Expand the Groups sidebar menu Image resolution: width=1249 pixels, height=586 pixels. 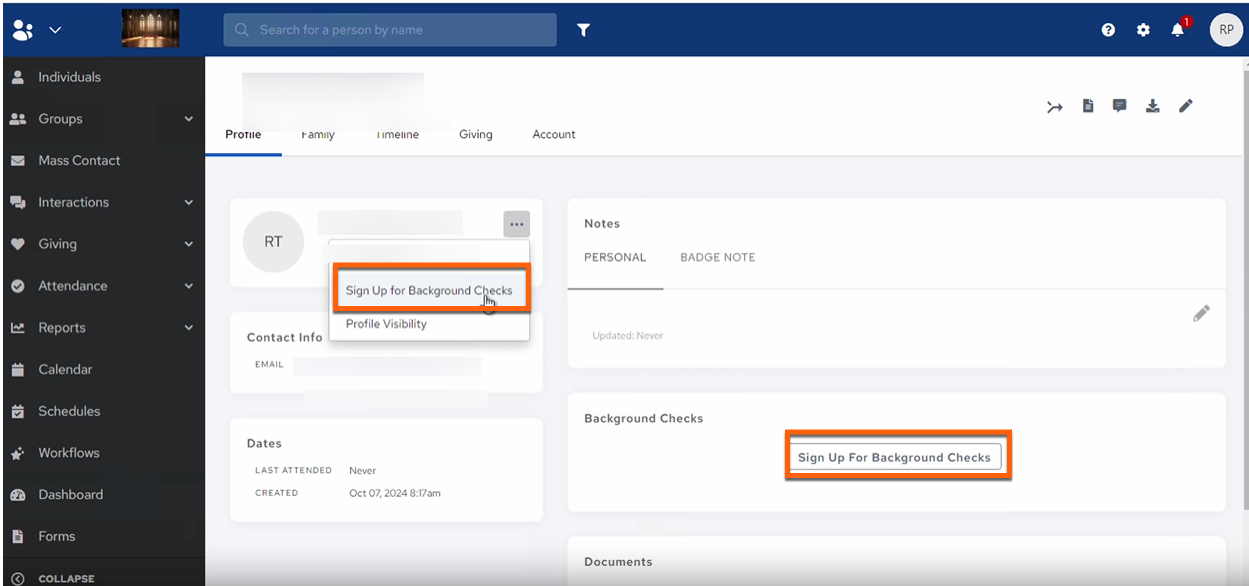(x=189, y=119)
